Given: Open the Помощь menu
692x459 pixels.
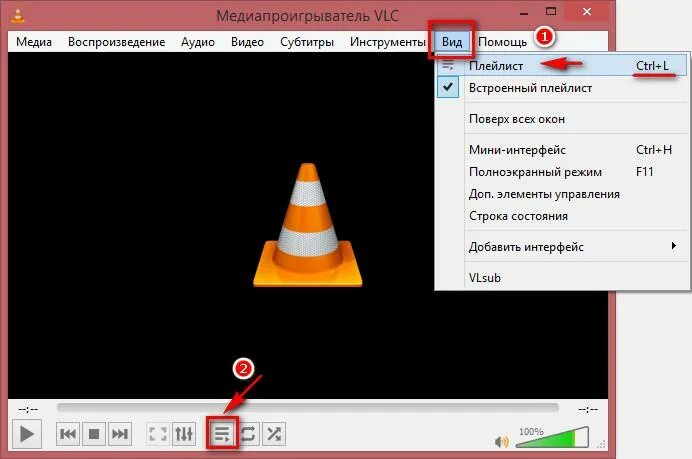Looking at the screenshot, I should click(x=502, y=42).
